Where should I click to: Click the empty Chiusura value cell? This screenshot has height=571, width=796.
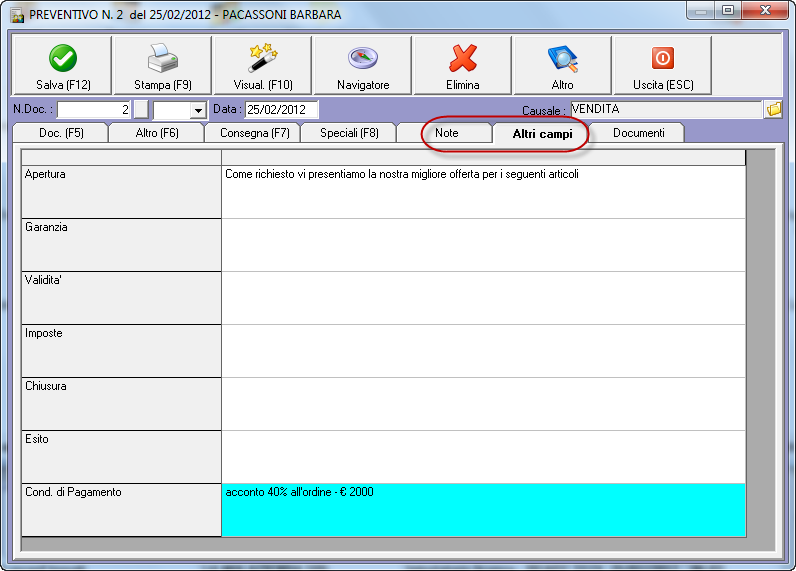(x=484, y=404)
